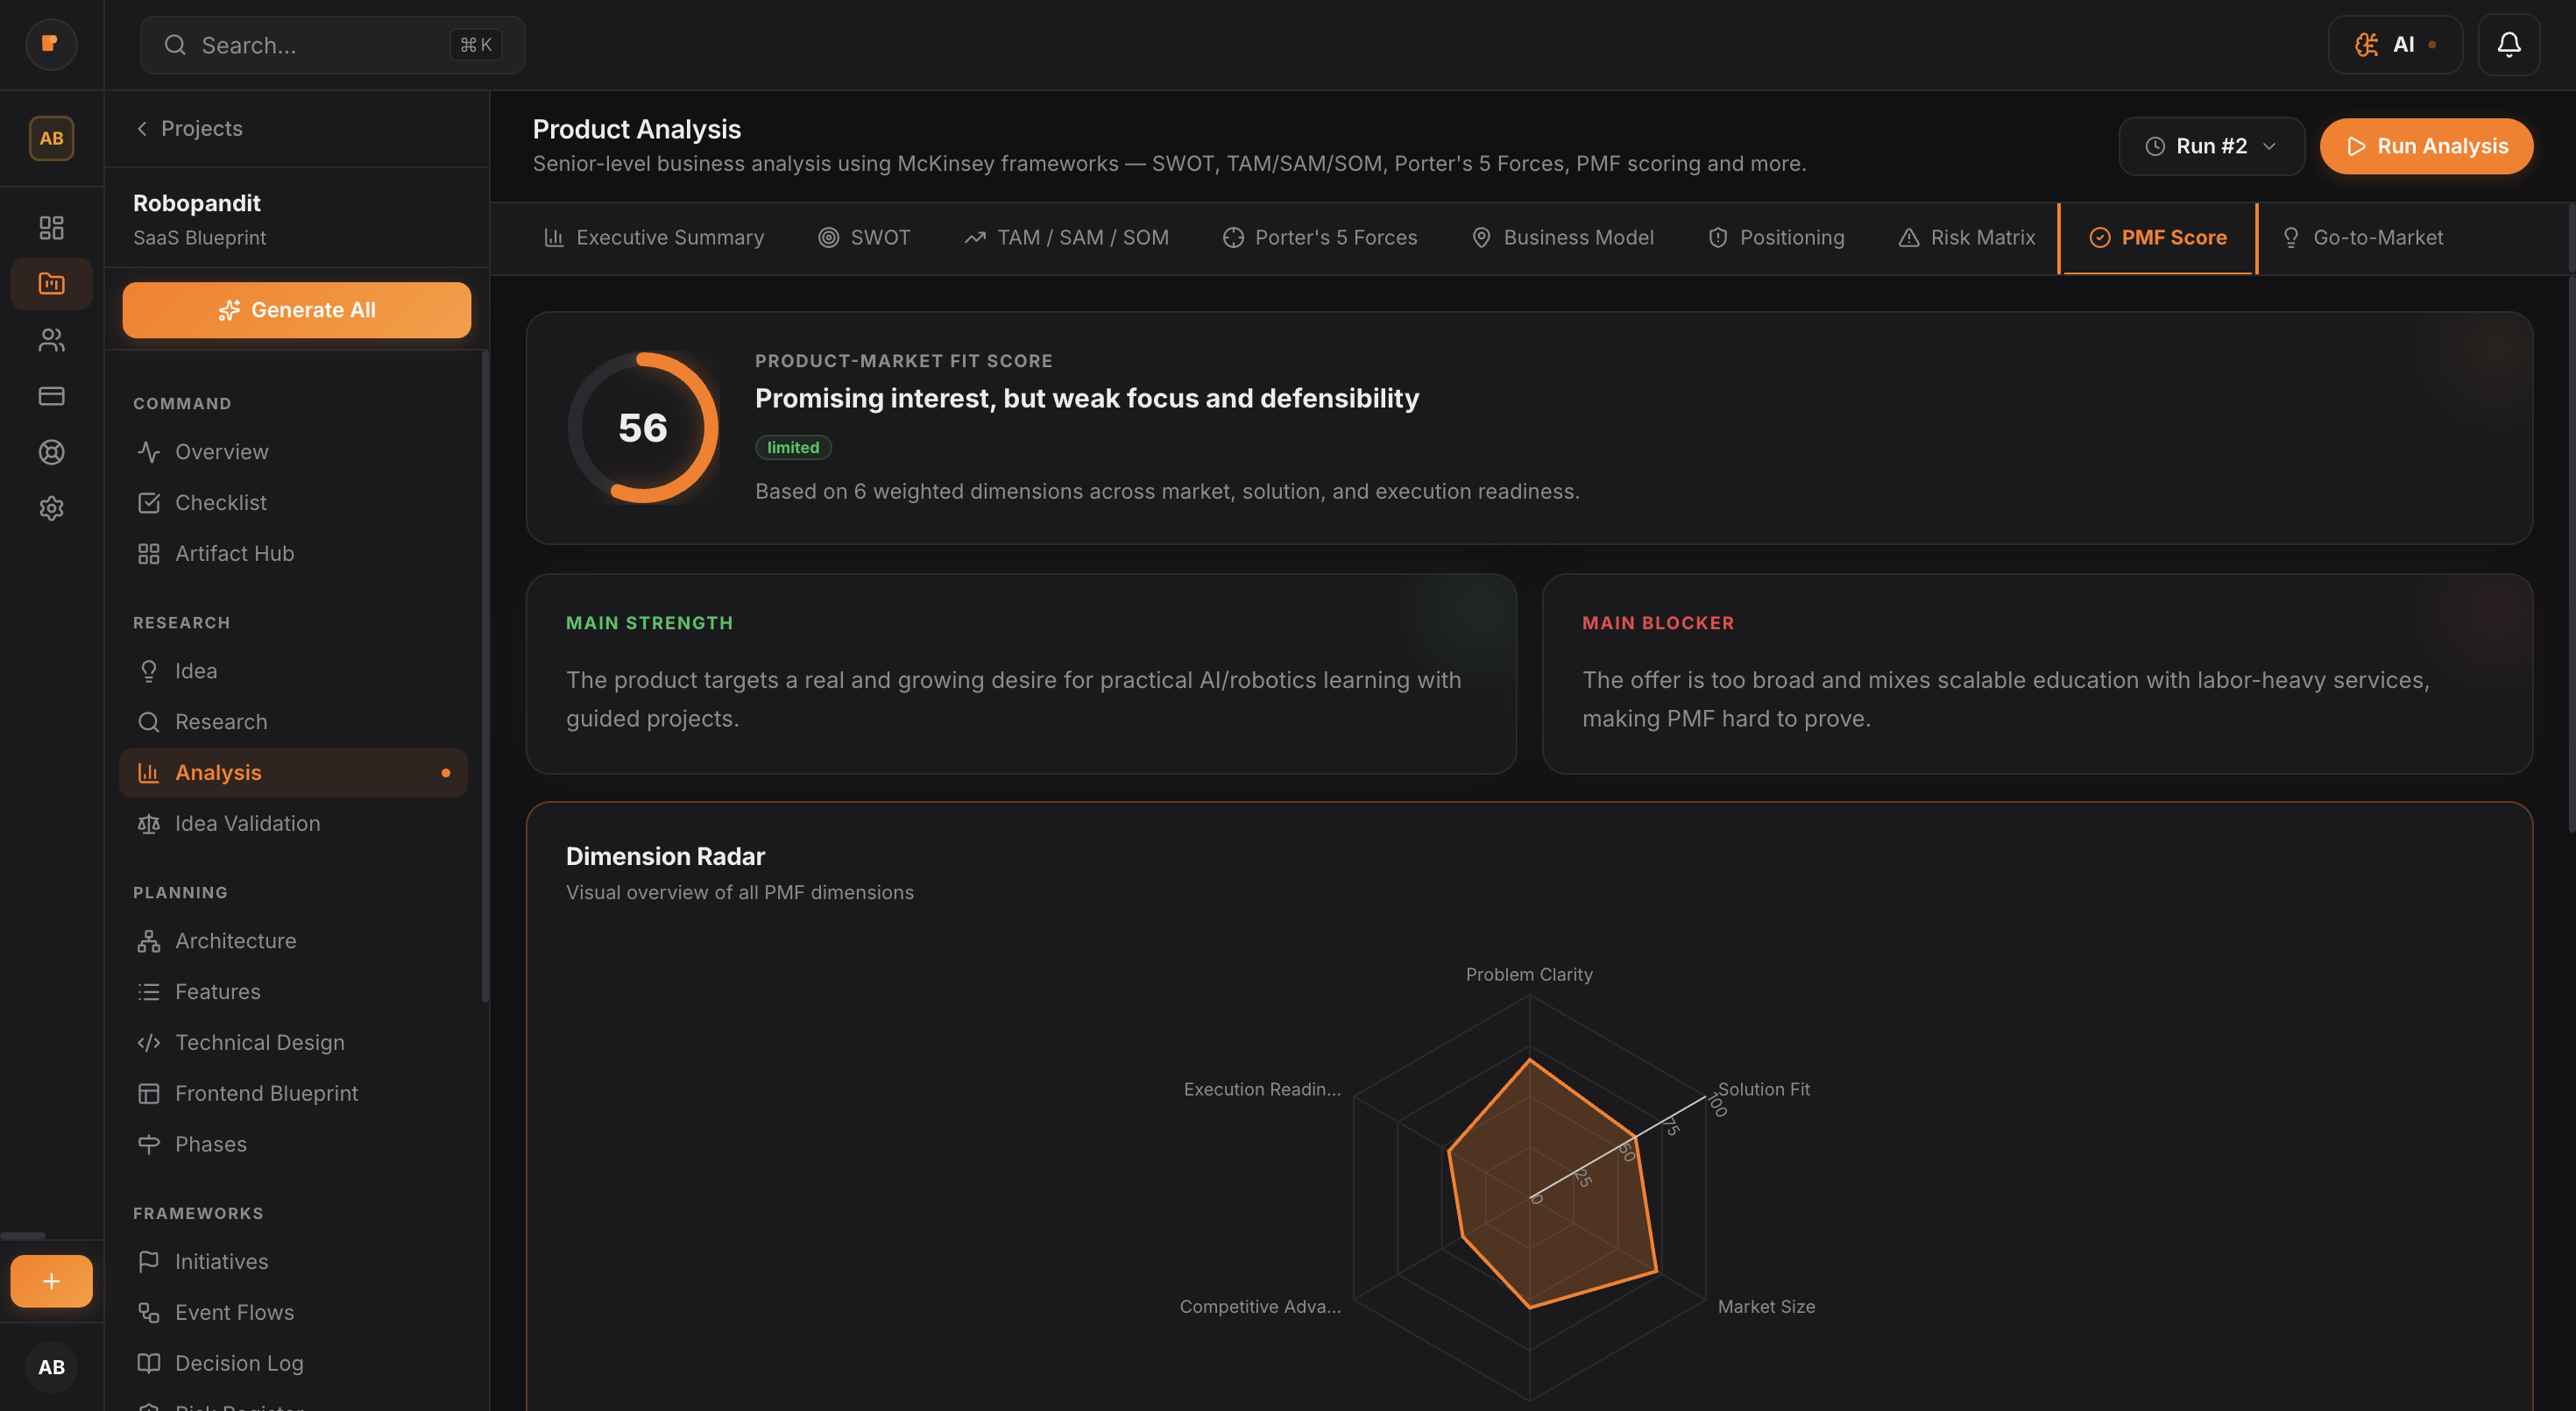Open the AI brain assistant panel

(x=2395, y=44)
